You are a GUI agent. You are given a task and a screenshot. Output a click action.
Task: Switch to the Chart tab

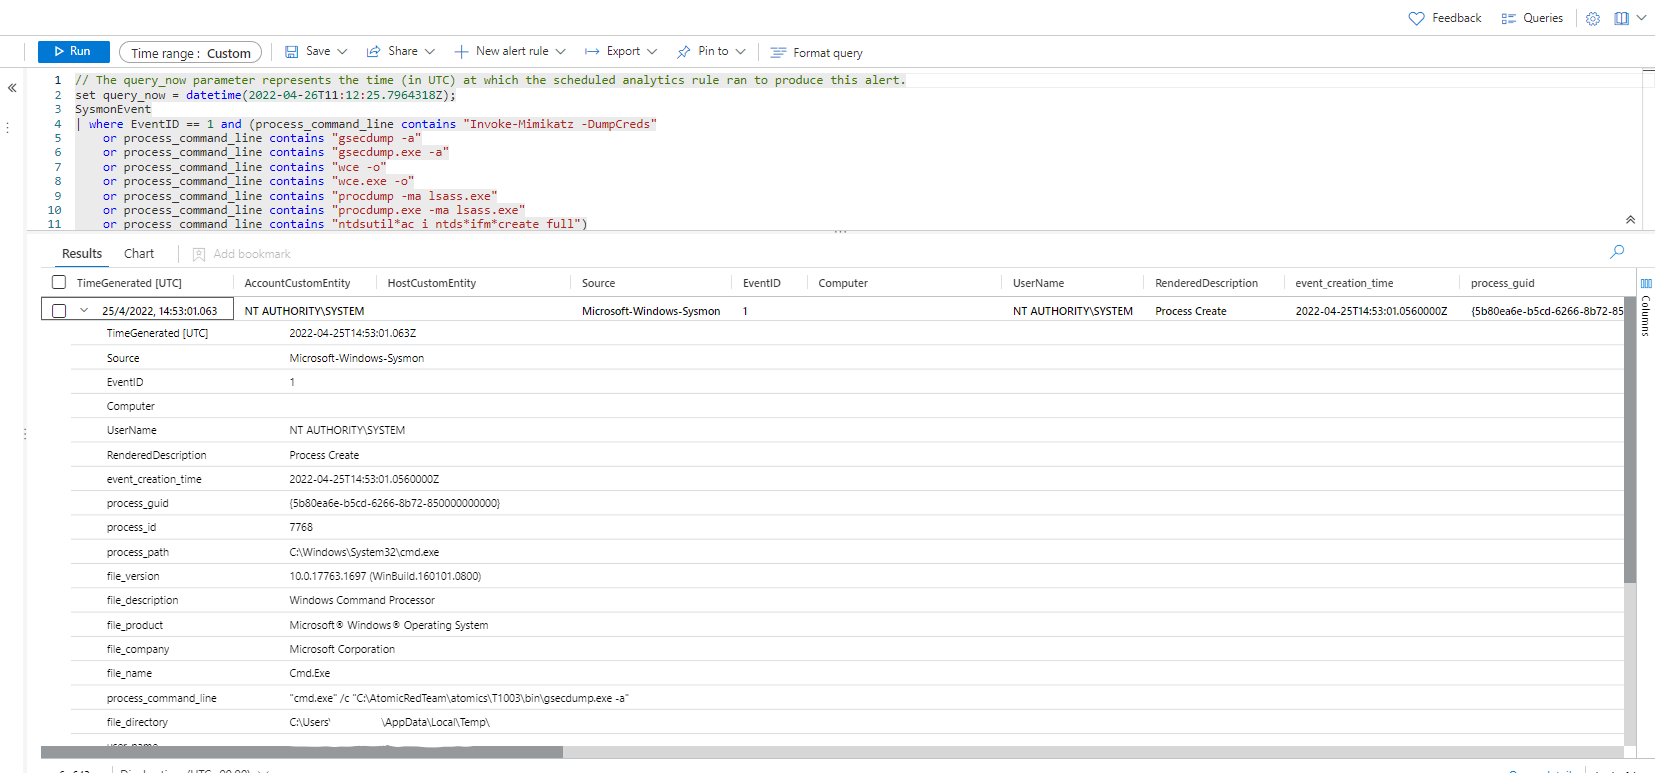click(139, 254)
